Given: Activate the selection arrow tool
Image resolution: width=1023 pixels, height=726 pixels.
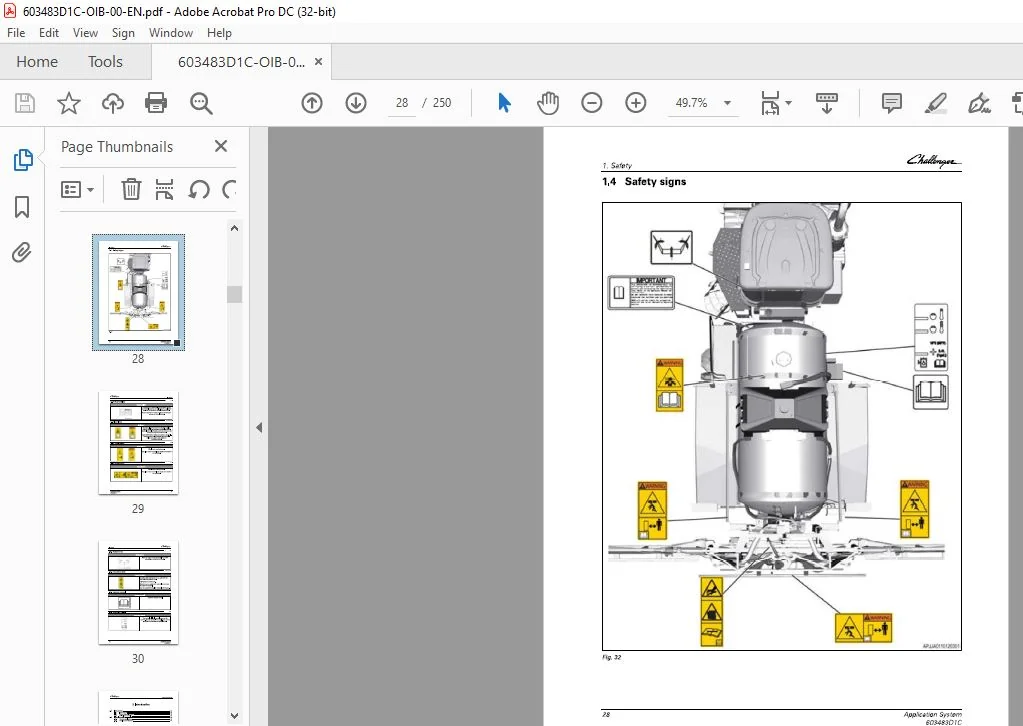Looking at the screenshot, I should [x=504, y=103].
